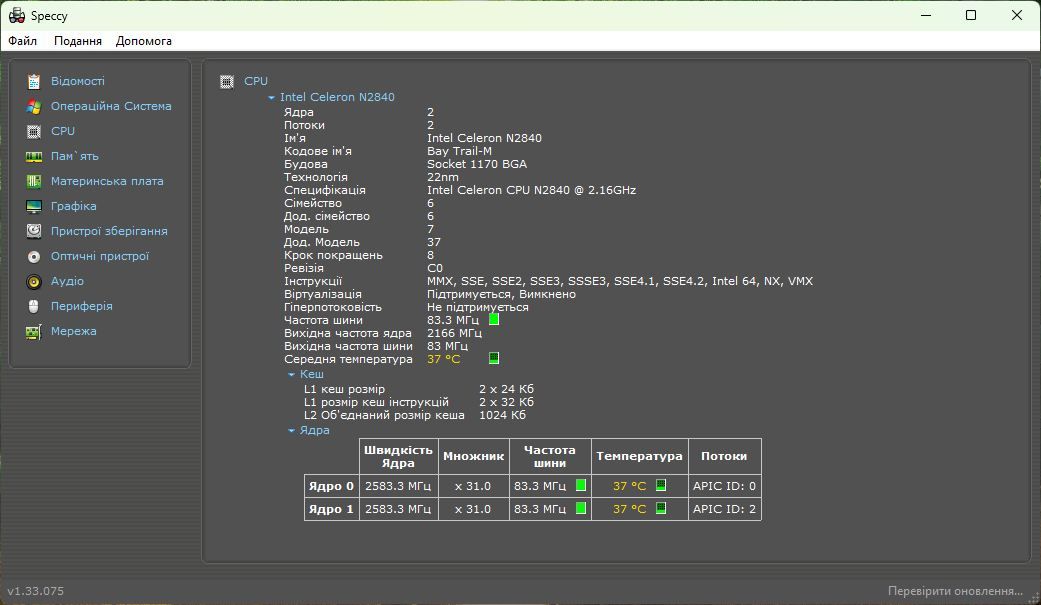Click the Відомості clipboard icon in sidebar
This screenshot has width=1041, height=605.
point(34,81)
